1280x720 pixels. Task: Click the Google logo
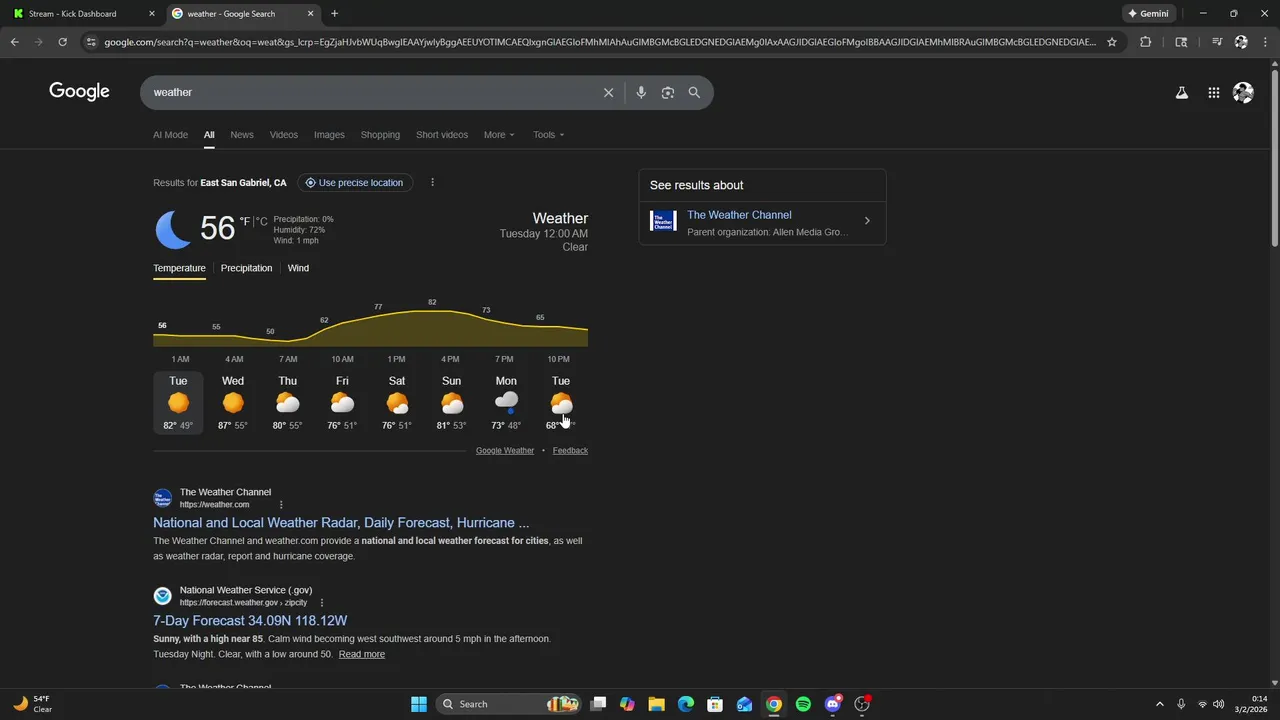(79, 92)
